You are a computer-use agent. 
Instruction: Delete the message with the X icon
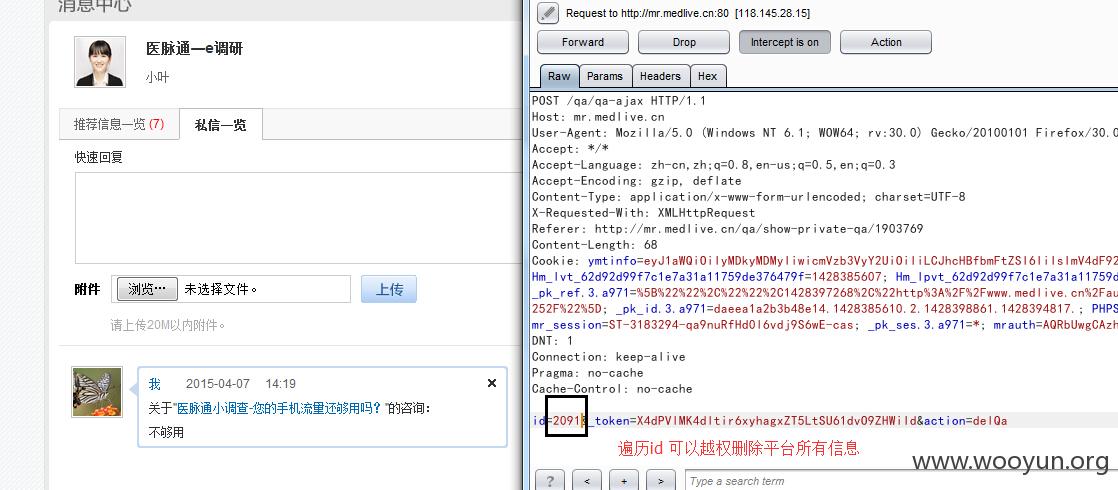coord(491,383)
